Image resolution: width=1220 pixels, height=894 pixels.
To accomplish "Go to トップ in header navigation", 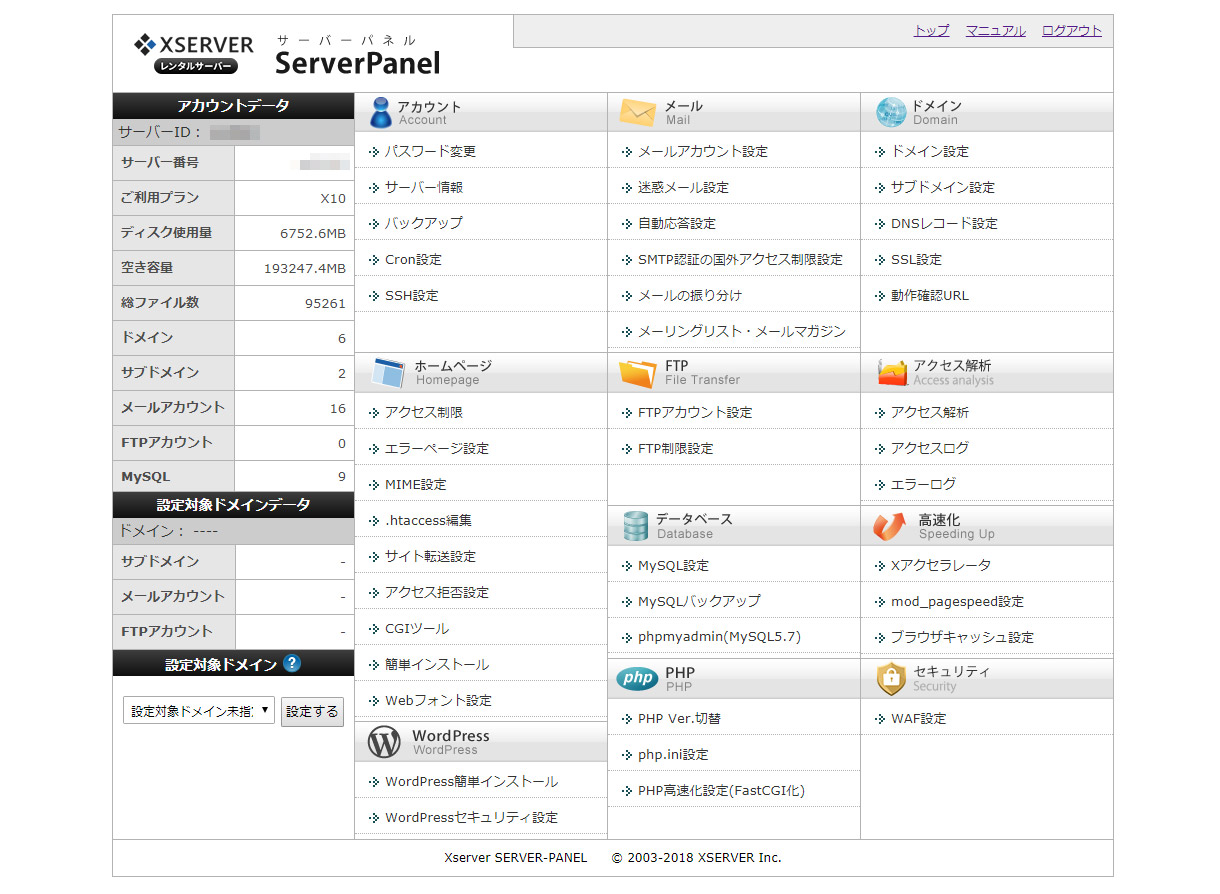I will pyautogui.click(x=931, y=31).
